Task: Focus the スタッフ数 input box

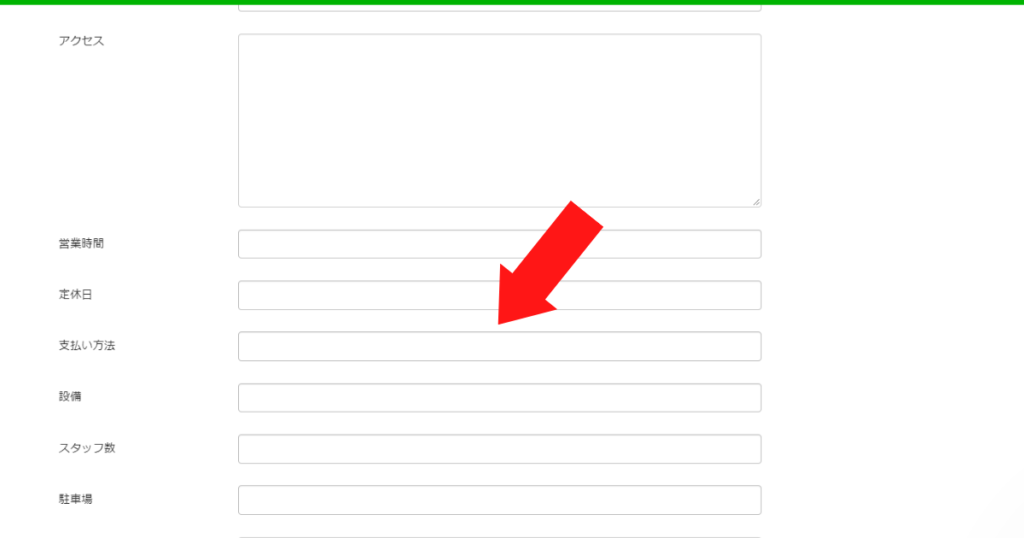Action: pos(500,449)
